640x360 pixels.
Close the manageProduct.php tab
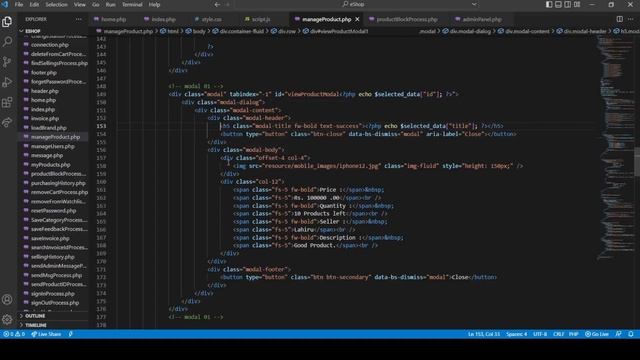357,19
